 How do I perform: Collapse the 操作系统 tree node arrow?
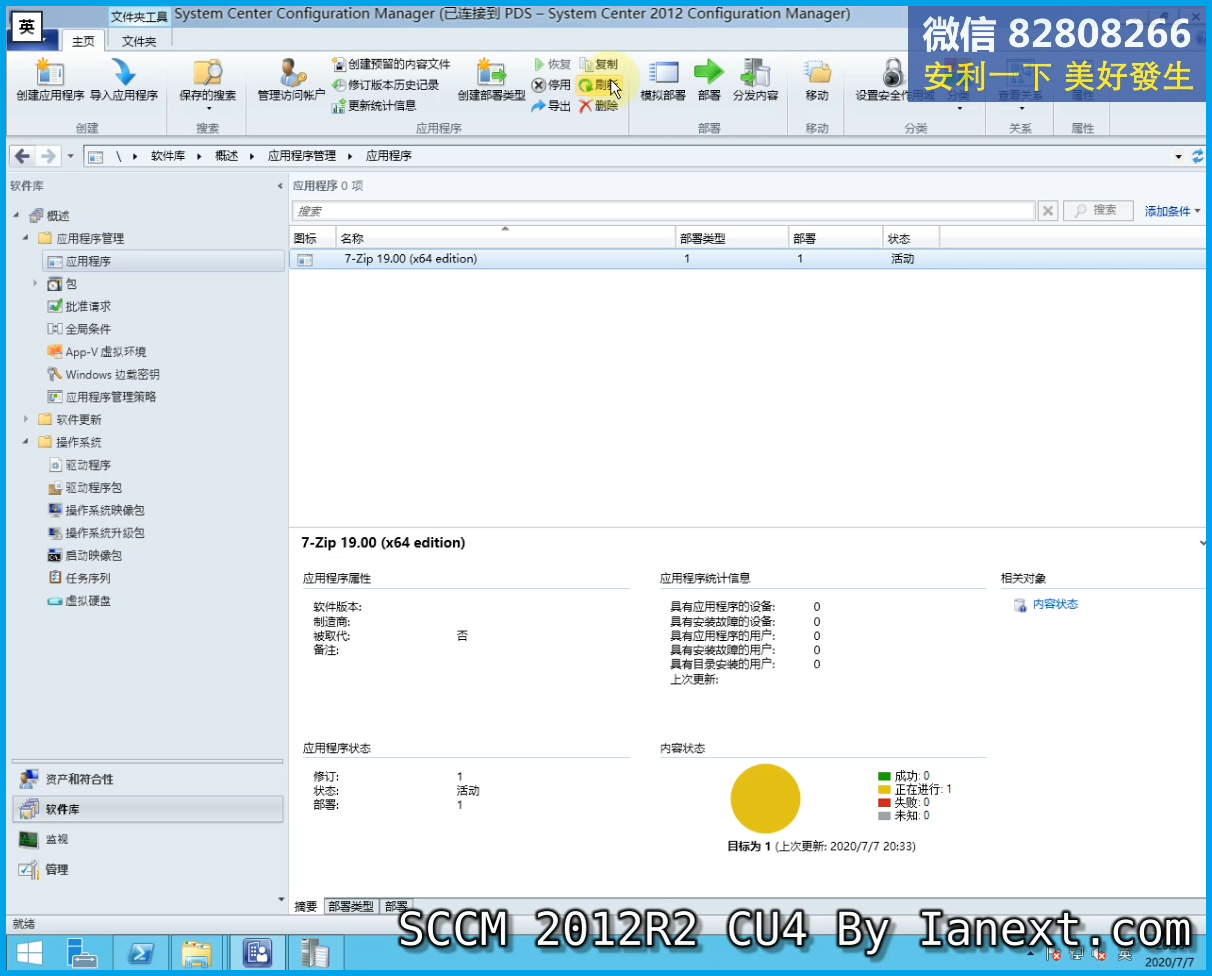coord(27,442)
